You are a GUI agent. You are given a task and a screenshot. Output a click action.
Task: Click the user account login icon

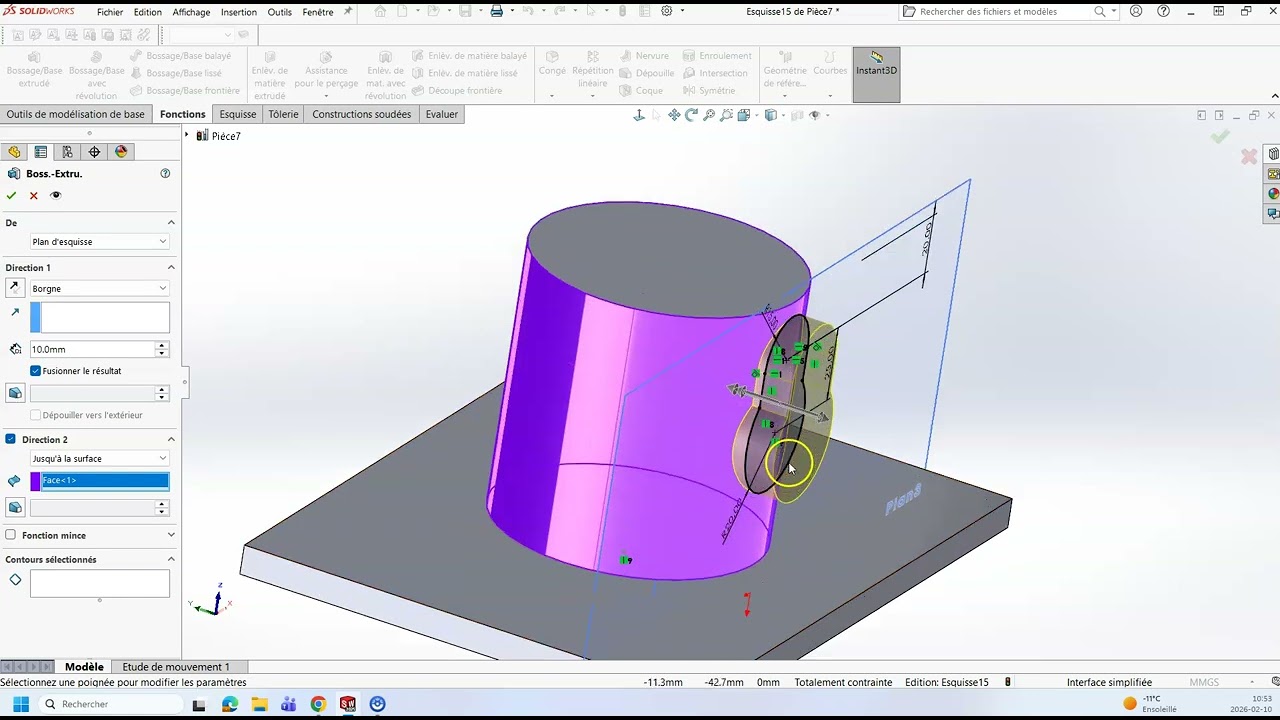1136,12
